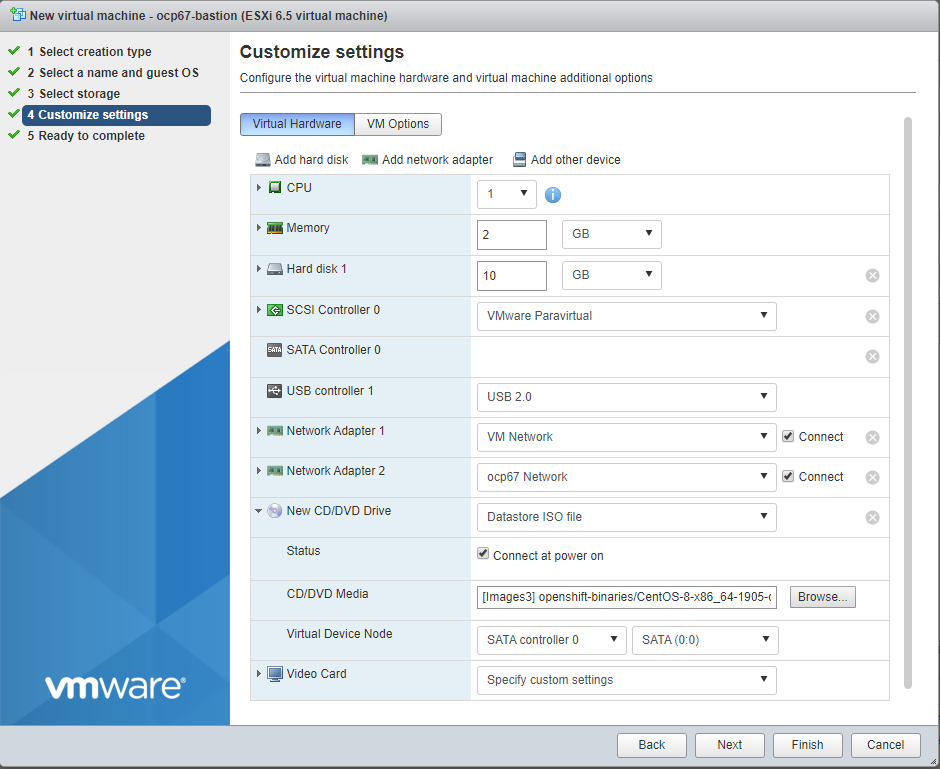This screenshot has height=769, width=940.
Task: Remove SATA Controller 0 with its X icon
Action: 872,357
